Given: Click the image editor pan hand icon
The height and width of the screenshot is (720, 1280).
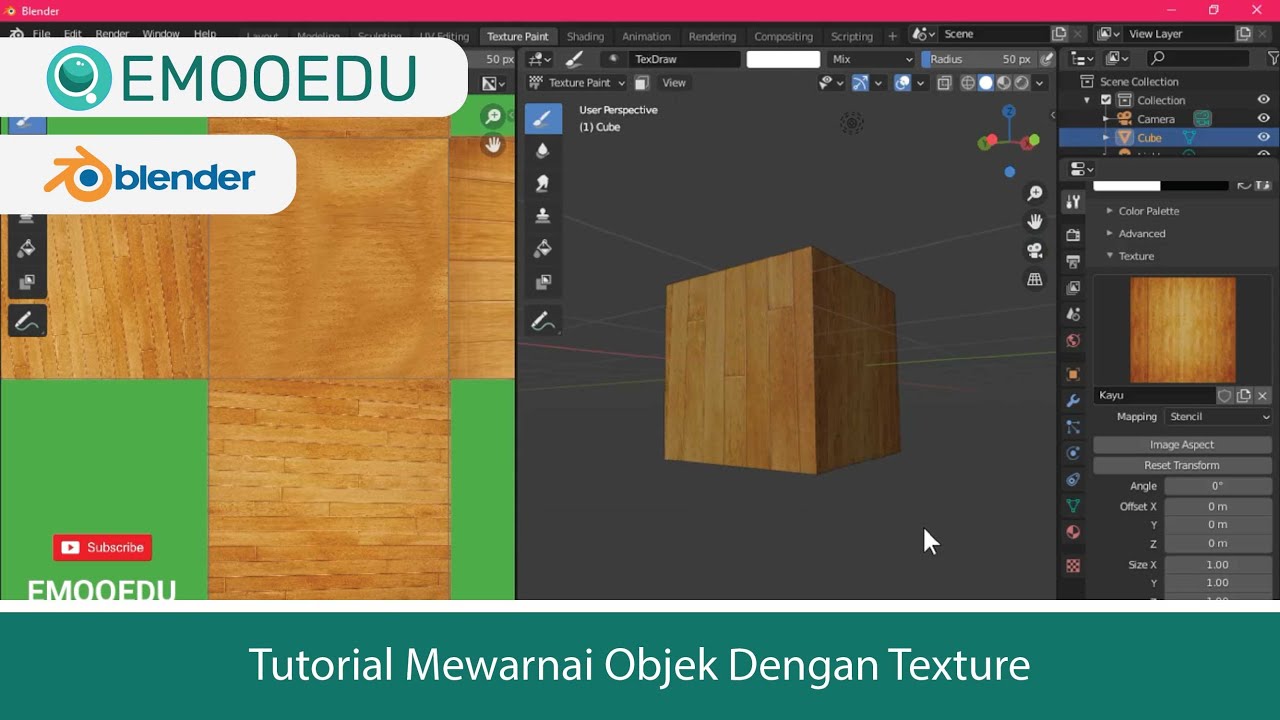Looking at the screenshot, I should pyautogui.click(x=492, y=145).
